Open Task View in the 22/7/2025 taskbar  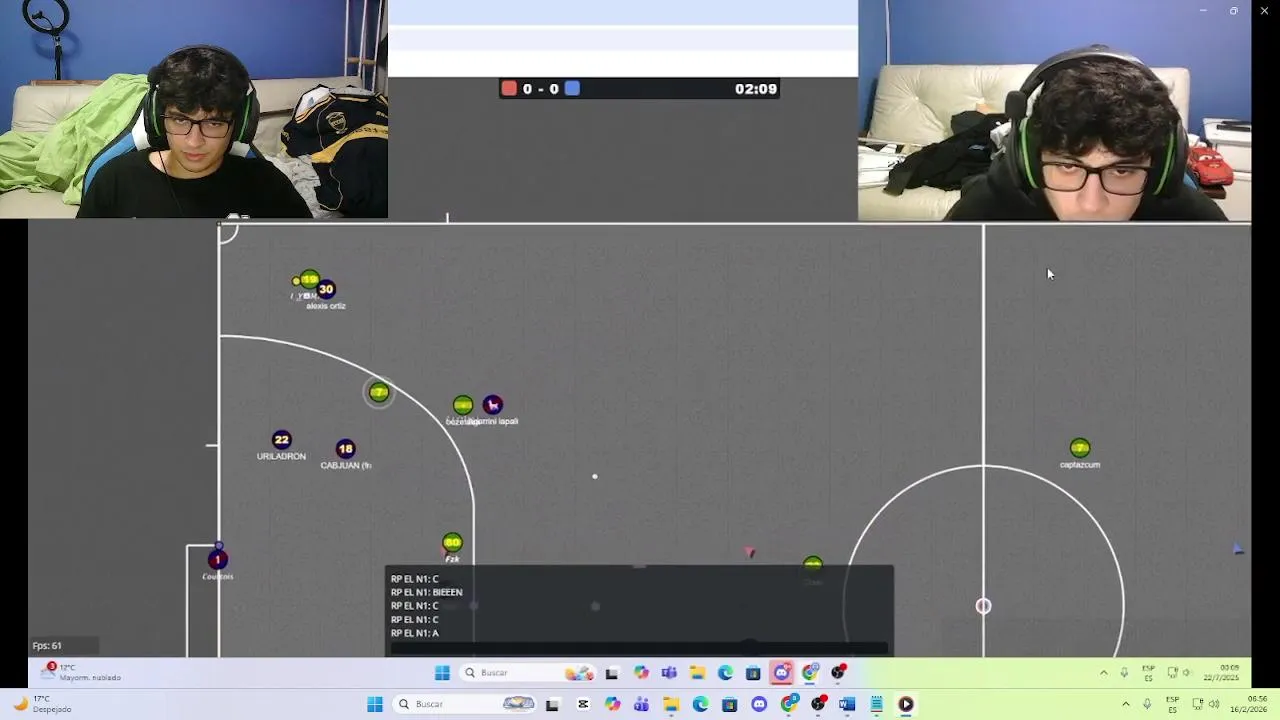pyautogui.click(x=611, y=674)
